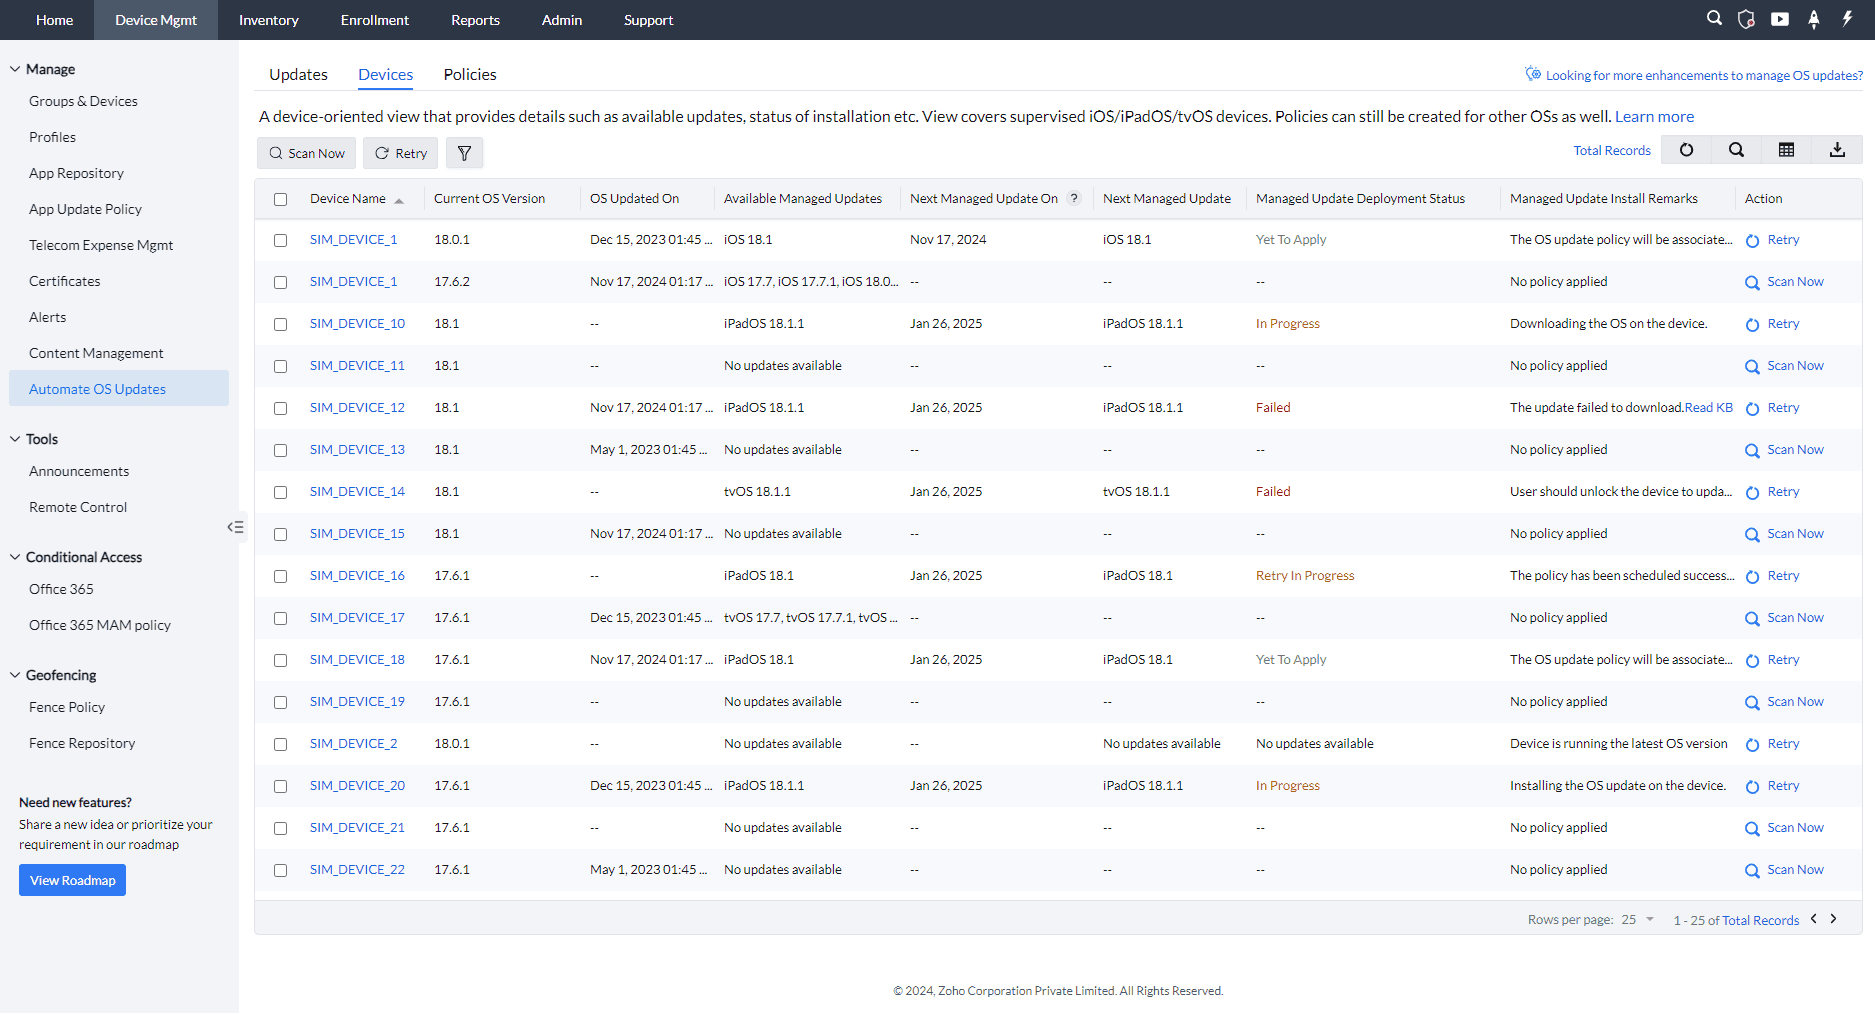Viewport: 1875px width, 1014px height.
Task: Check the box for SIM_DEVICE_10
Action: [x=280, y=324]
